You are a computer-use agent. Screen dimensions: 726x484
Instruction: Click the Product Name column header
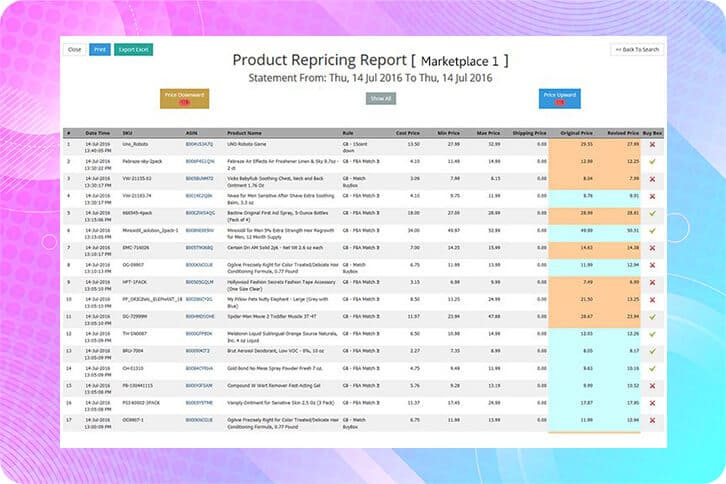coord(244,133)
